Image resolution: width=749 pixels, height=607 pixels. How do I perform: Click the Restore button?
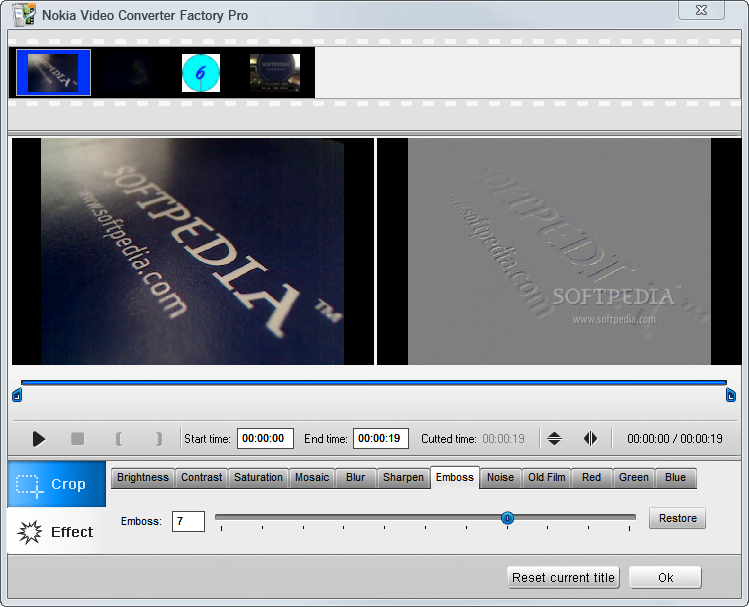pyautogui.click(x=677, y=518)
